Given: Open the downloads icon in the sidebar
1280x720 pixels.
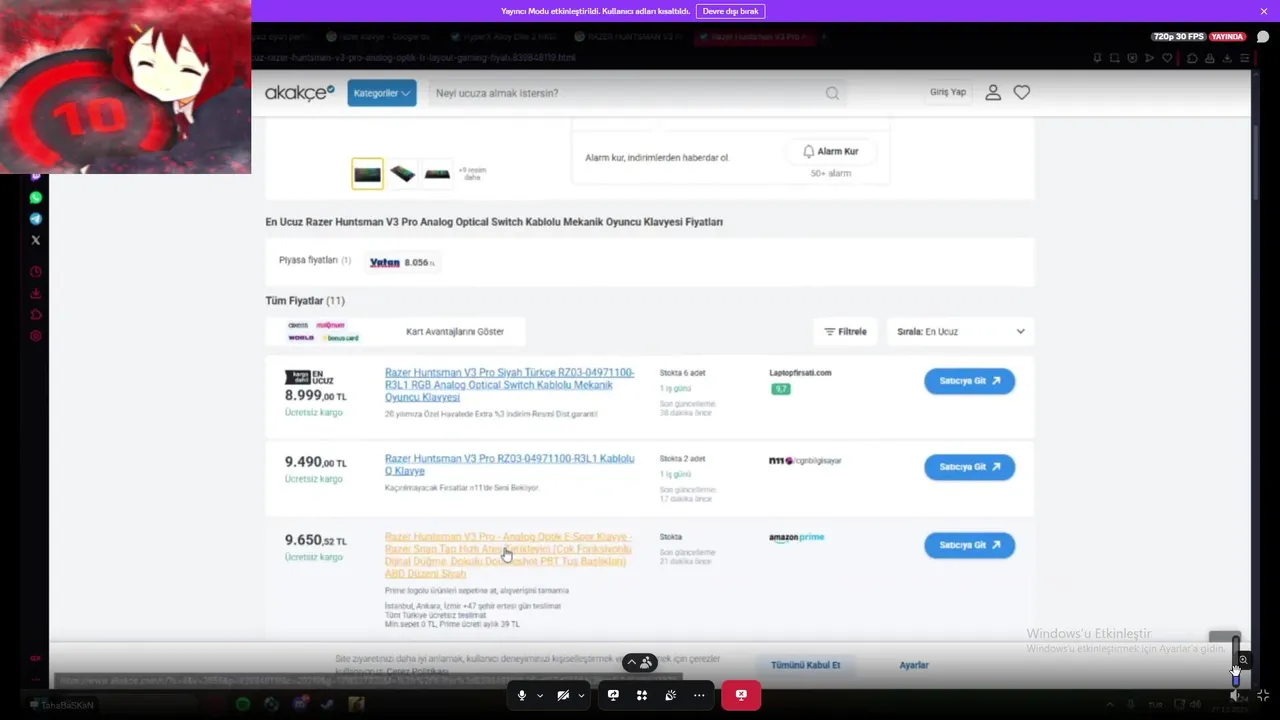Looking at the screenshot, I should coord(36,293).
